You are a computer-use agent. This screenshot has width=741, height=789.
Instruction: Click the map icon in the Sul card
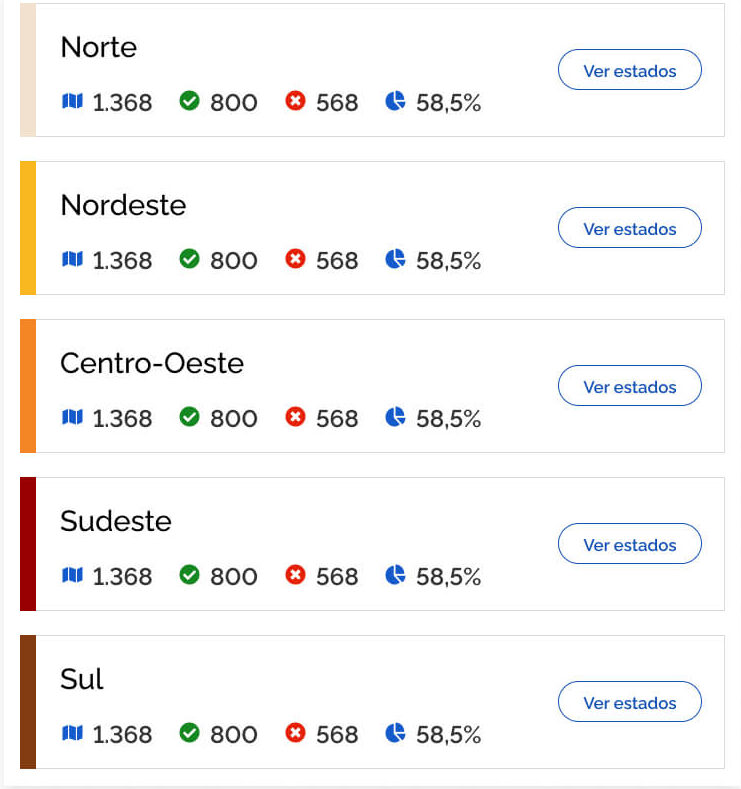(72, 733)
